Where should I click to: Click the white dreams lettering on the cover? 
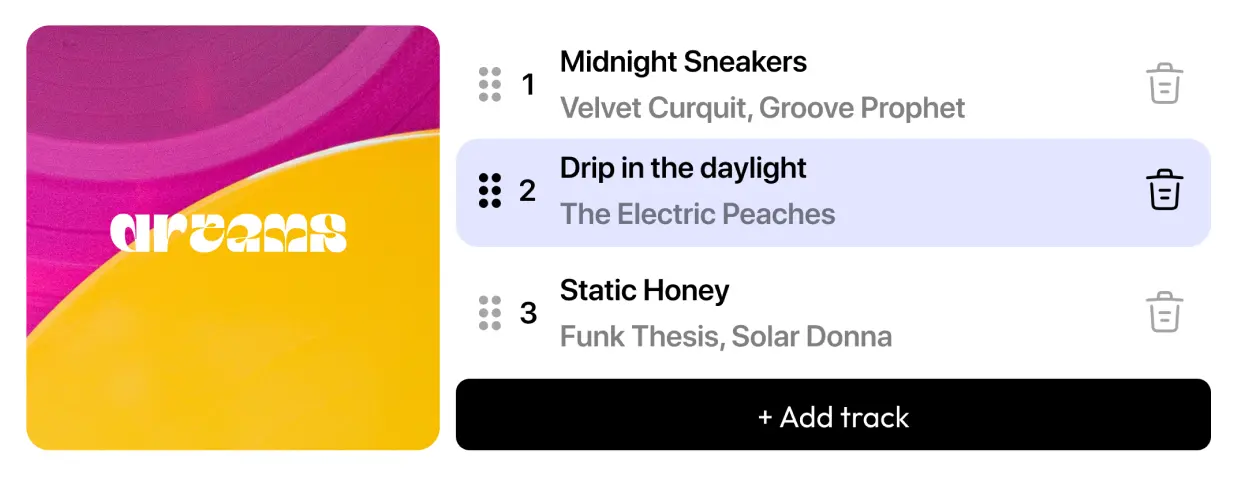(228, 233)
